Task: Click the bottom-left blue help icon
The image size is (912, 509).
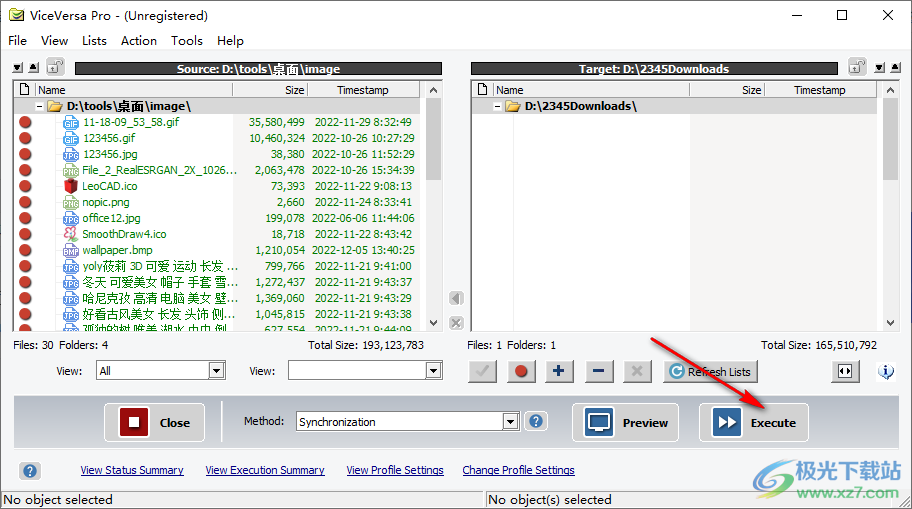Action: tap(30, 471)
